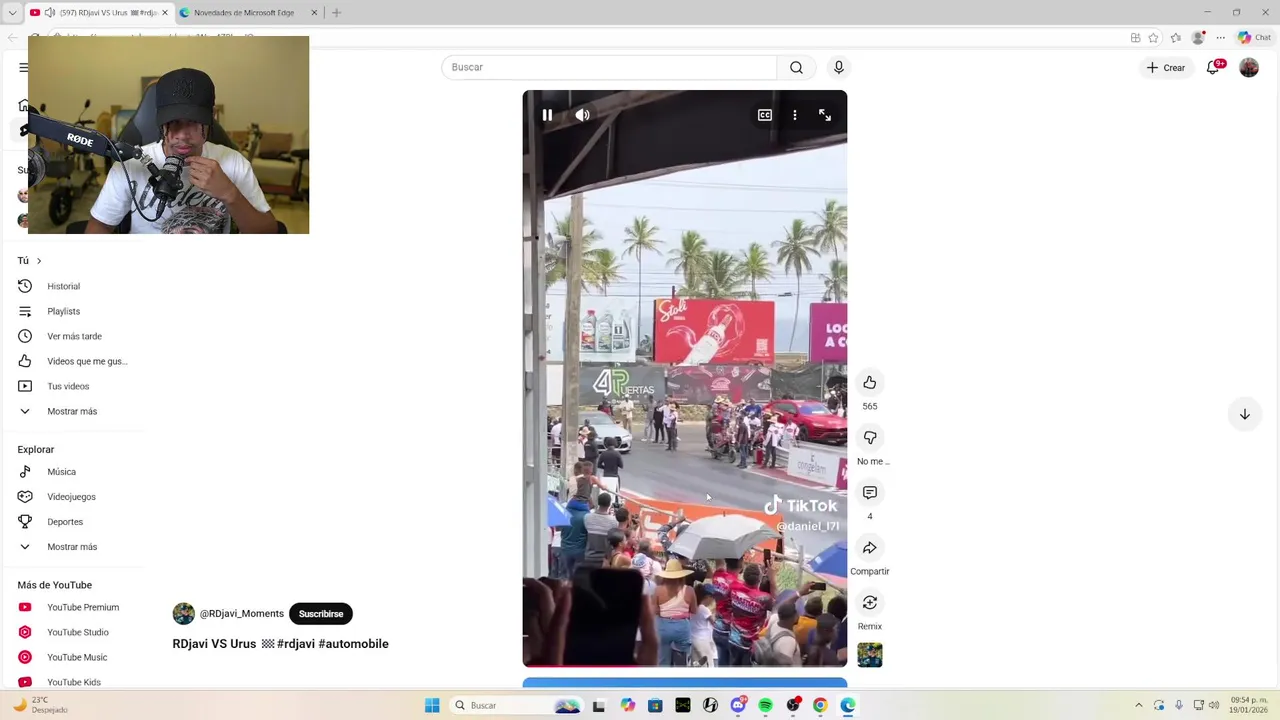This screenshot has height=720, width=1280.
Task: Browse Videojuegos in Explorar
Action: point(72,497)
